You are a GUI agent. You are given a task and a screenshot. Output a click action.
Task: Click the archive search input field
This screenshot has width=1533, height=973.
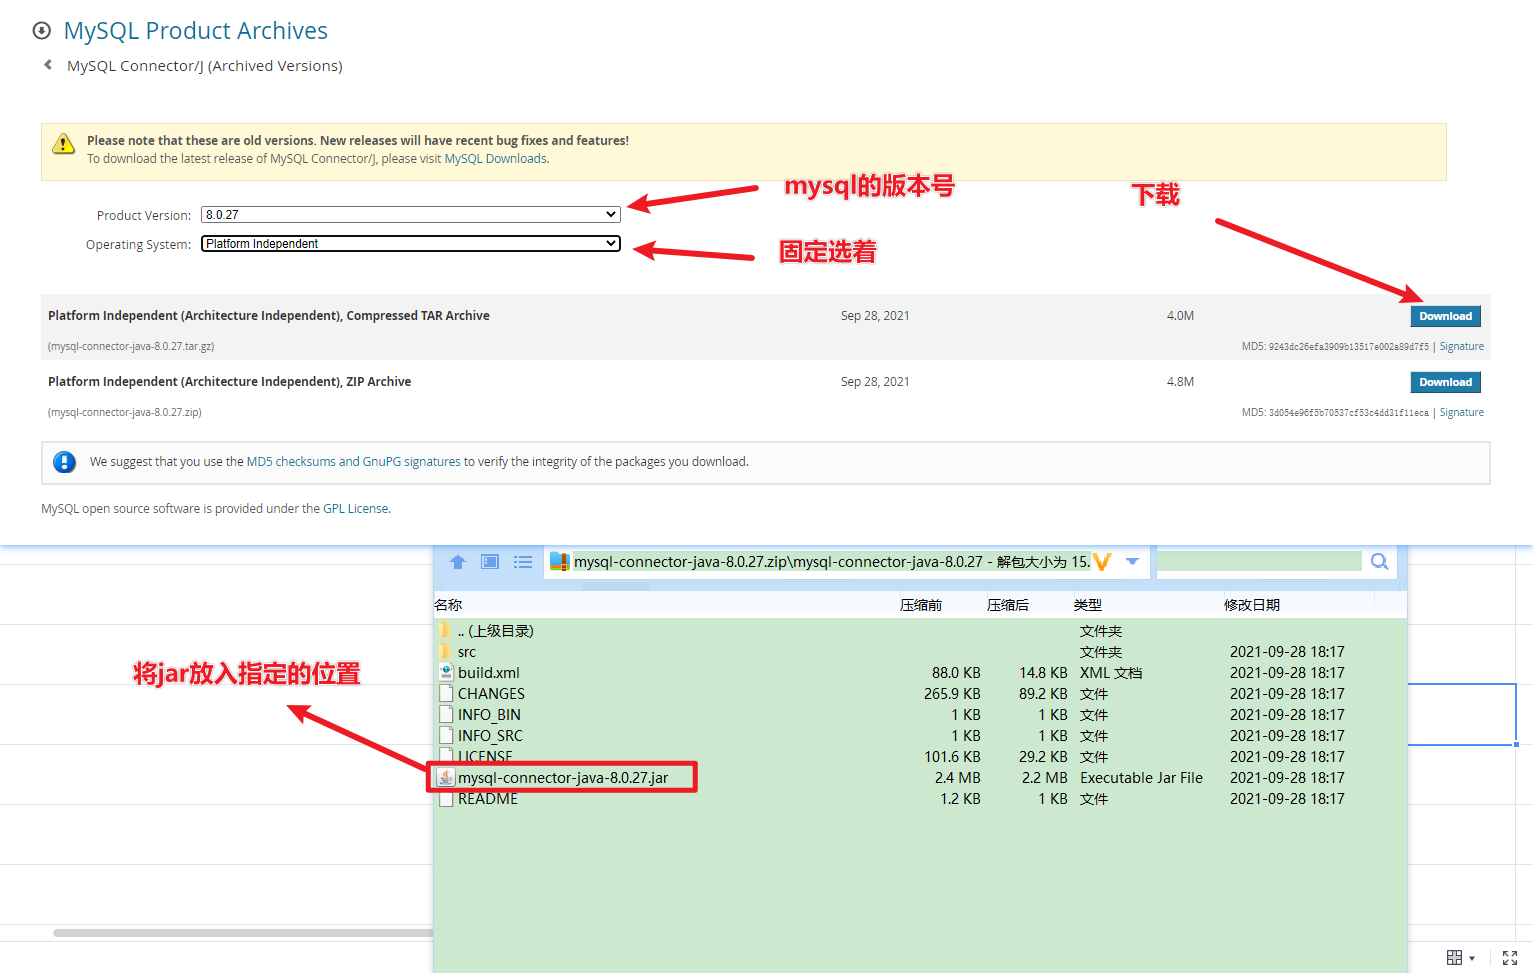point(1260,562)
